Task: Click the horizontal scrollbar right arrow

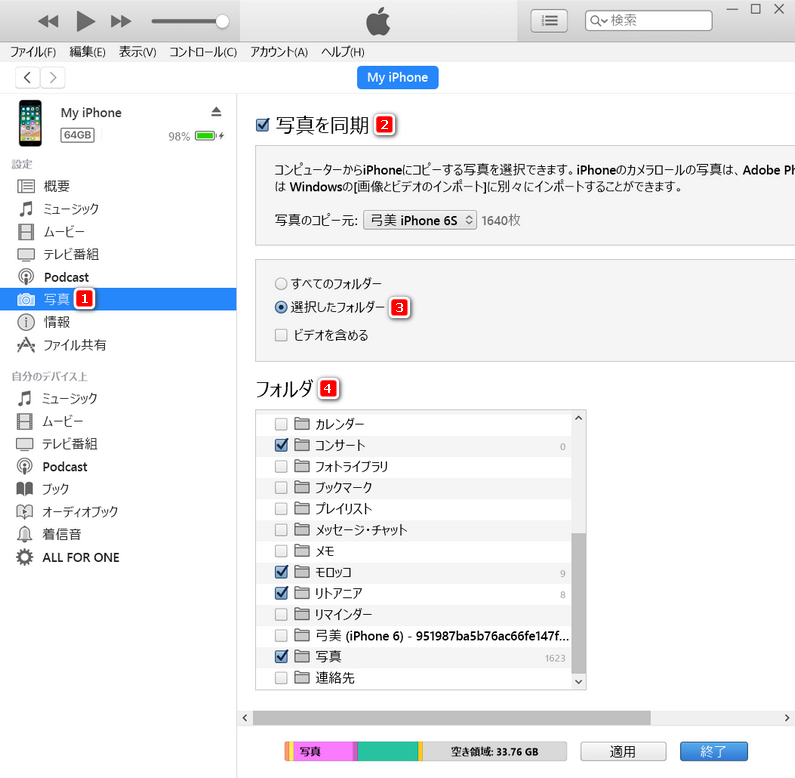Action: click(x=787, y=718)
